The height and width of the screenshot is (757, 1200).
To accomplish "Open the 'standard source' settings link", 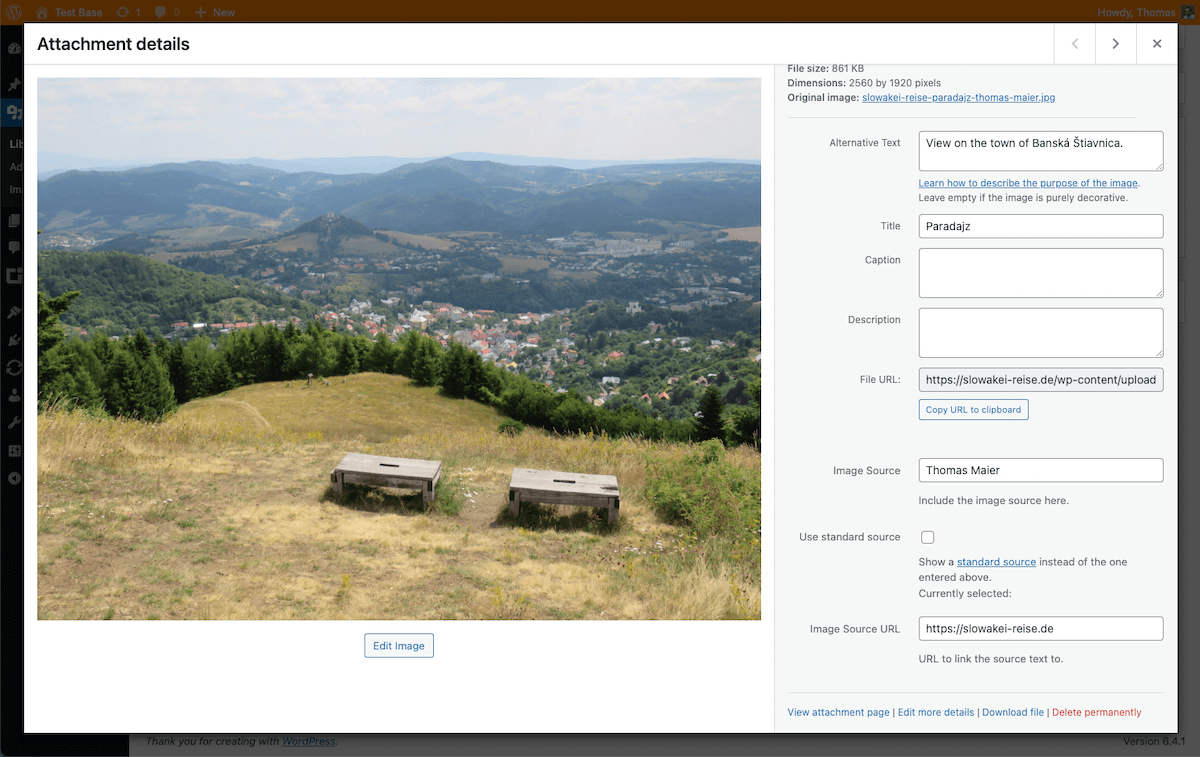I will point(996,562).
